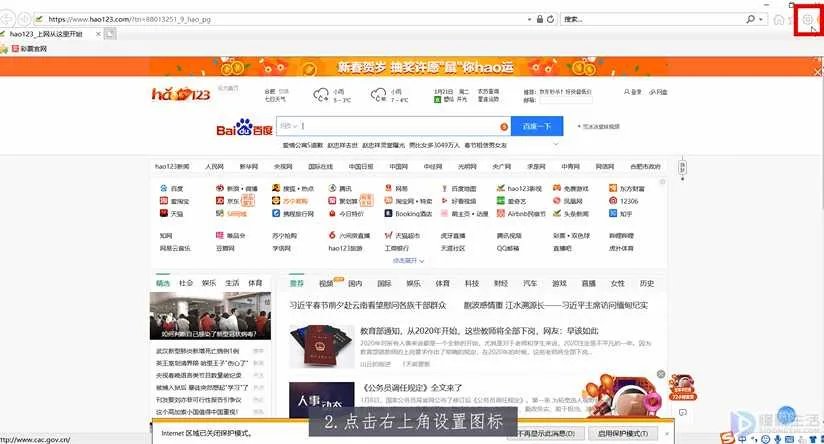Switch to the 汽车 feed tab
This screenshot has width=824, height=444.
pyautogui.click(x=530, y=283)
